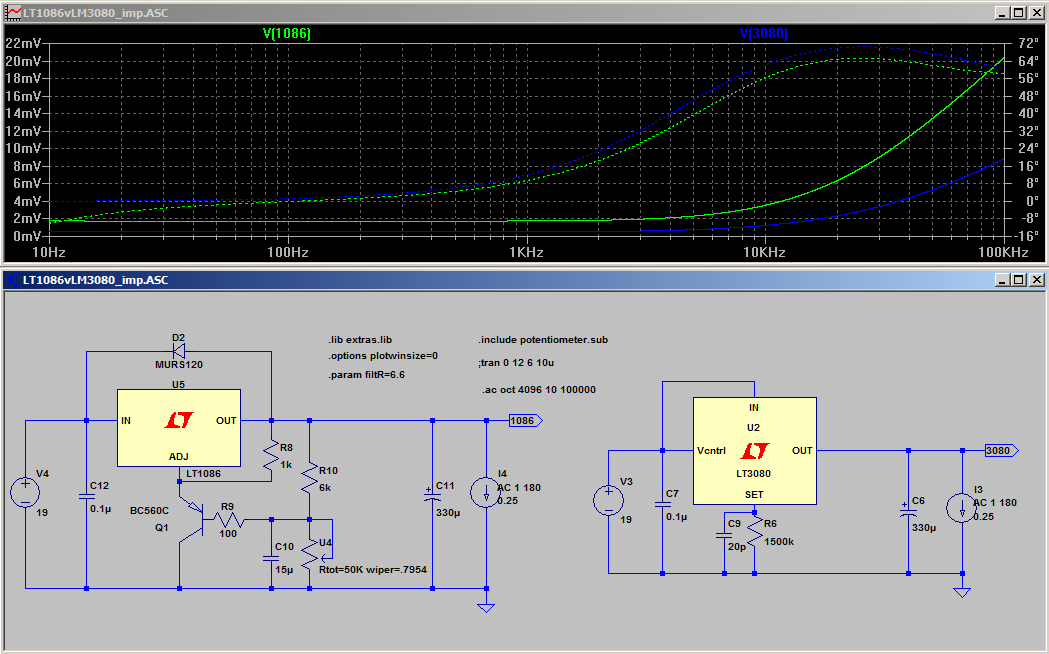Click the 10Hz frequency axis label
The image size is (1049, 654).
point(49,253)
